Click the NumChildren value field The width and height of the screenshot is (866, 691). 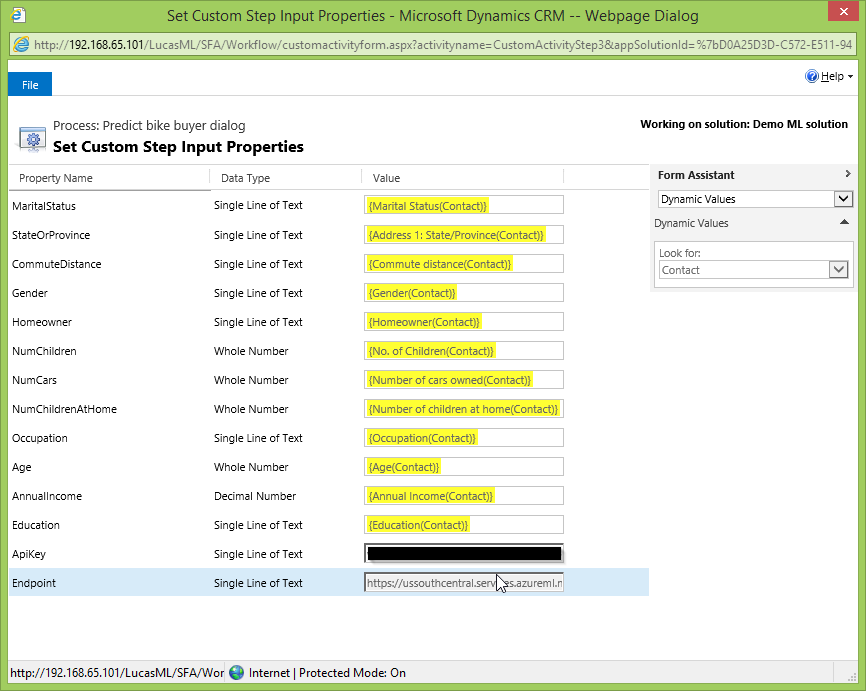[464, 350]
